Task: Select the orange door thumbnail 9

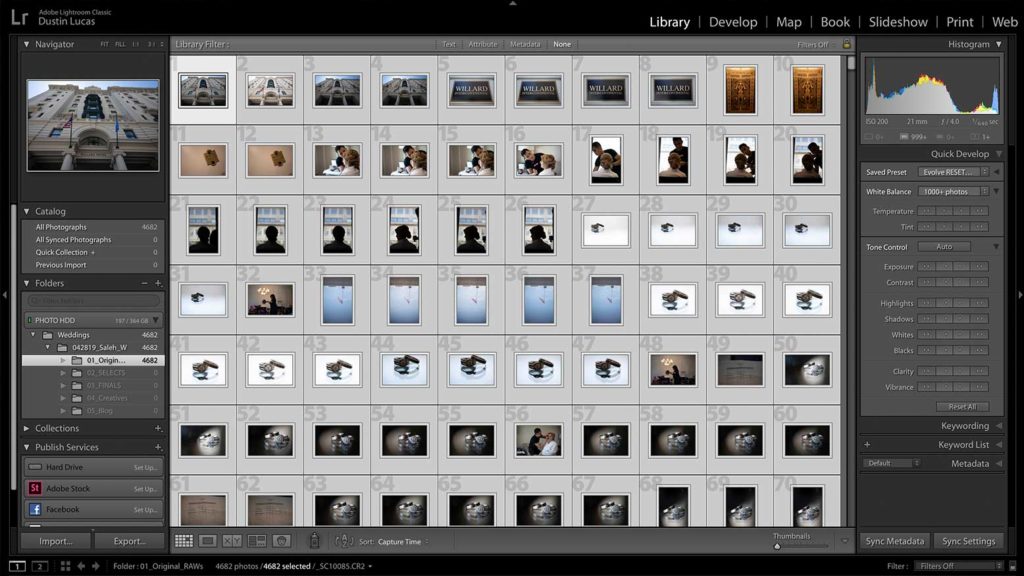Action: [x=740, y=90]
